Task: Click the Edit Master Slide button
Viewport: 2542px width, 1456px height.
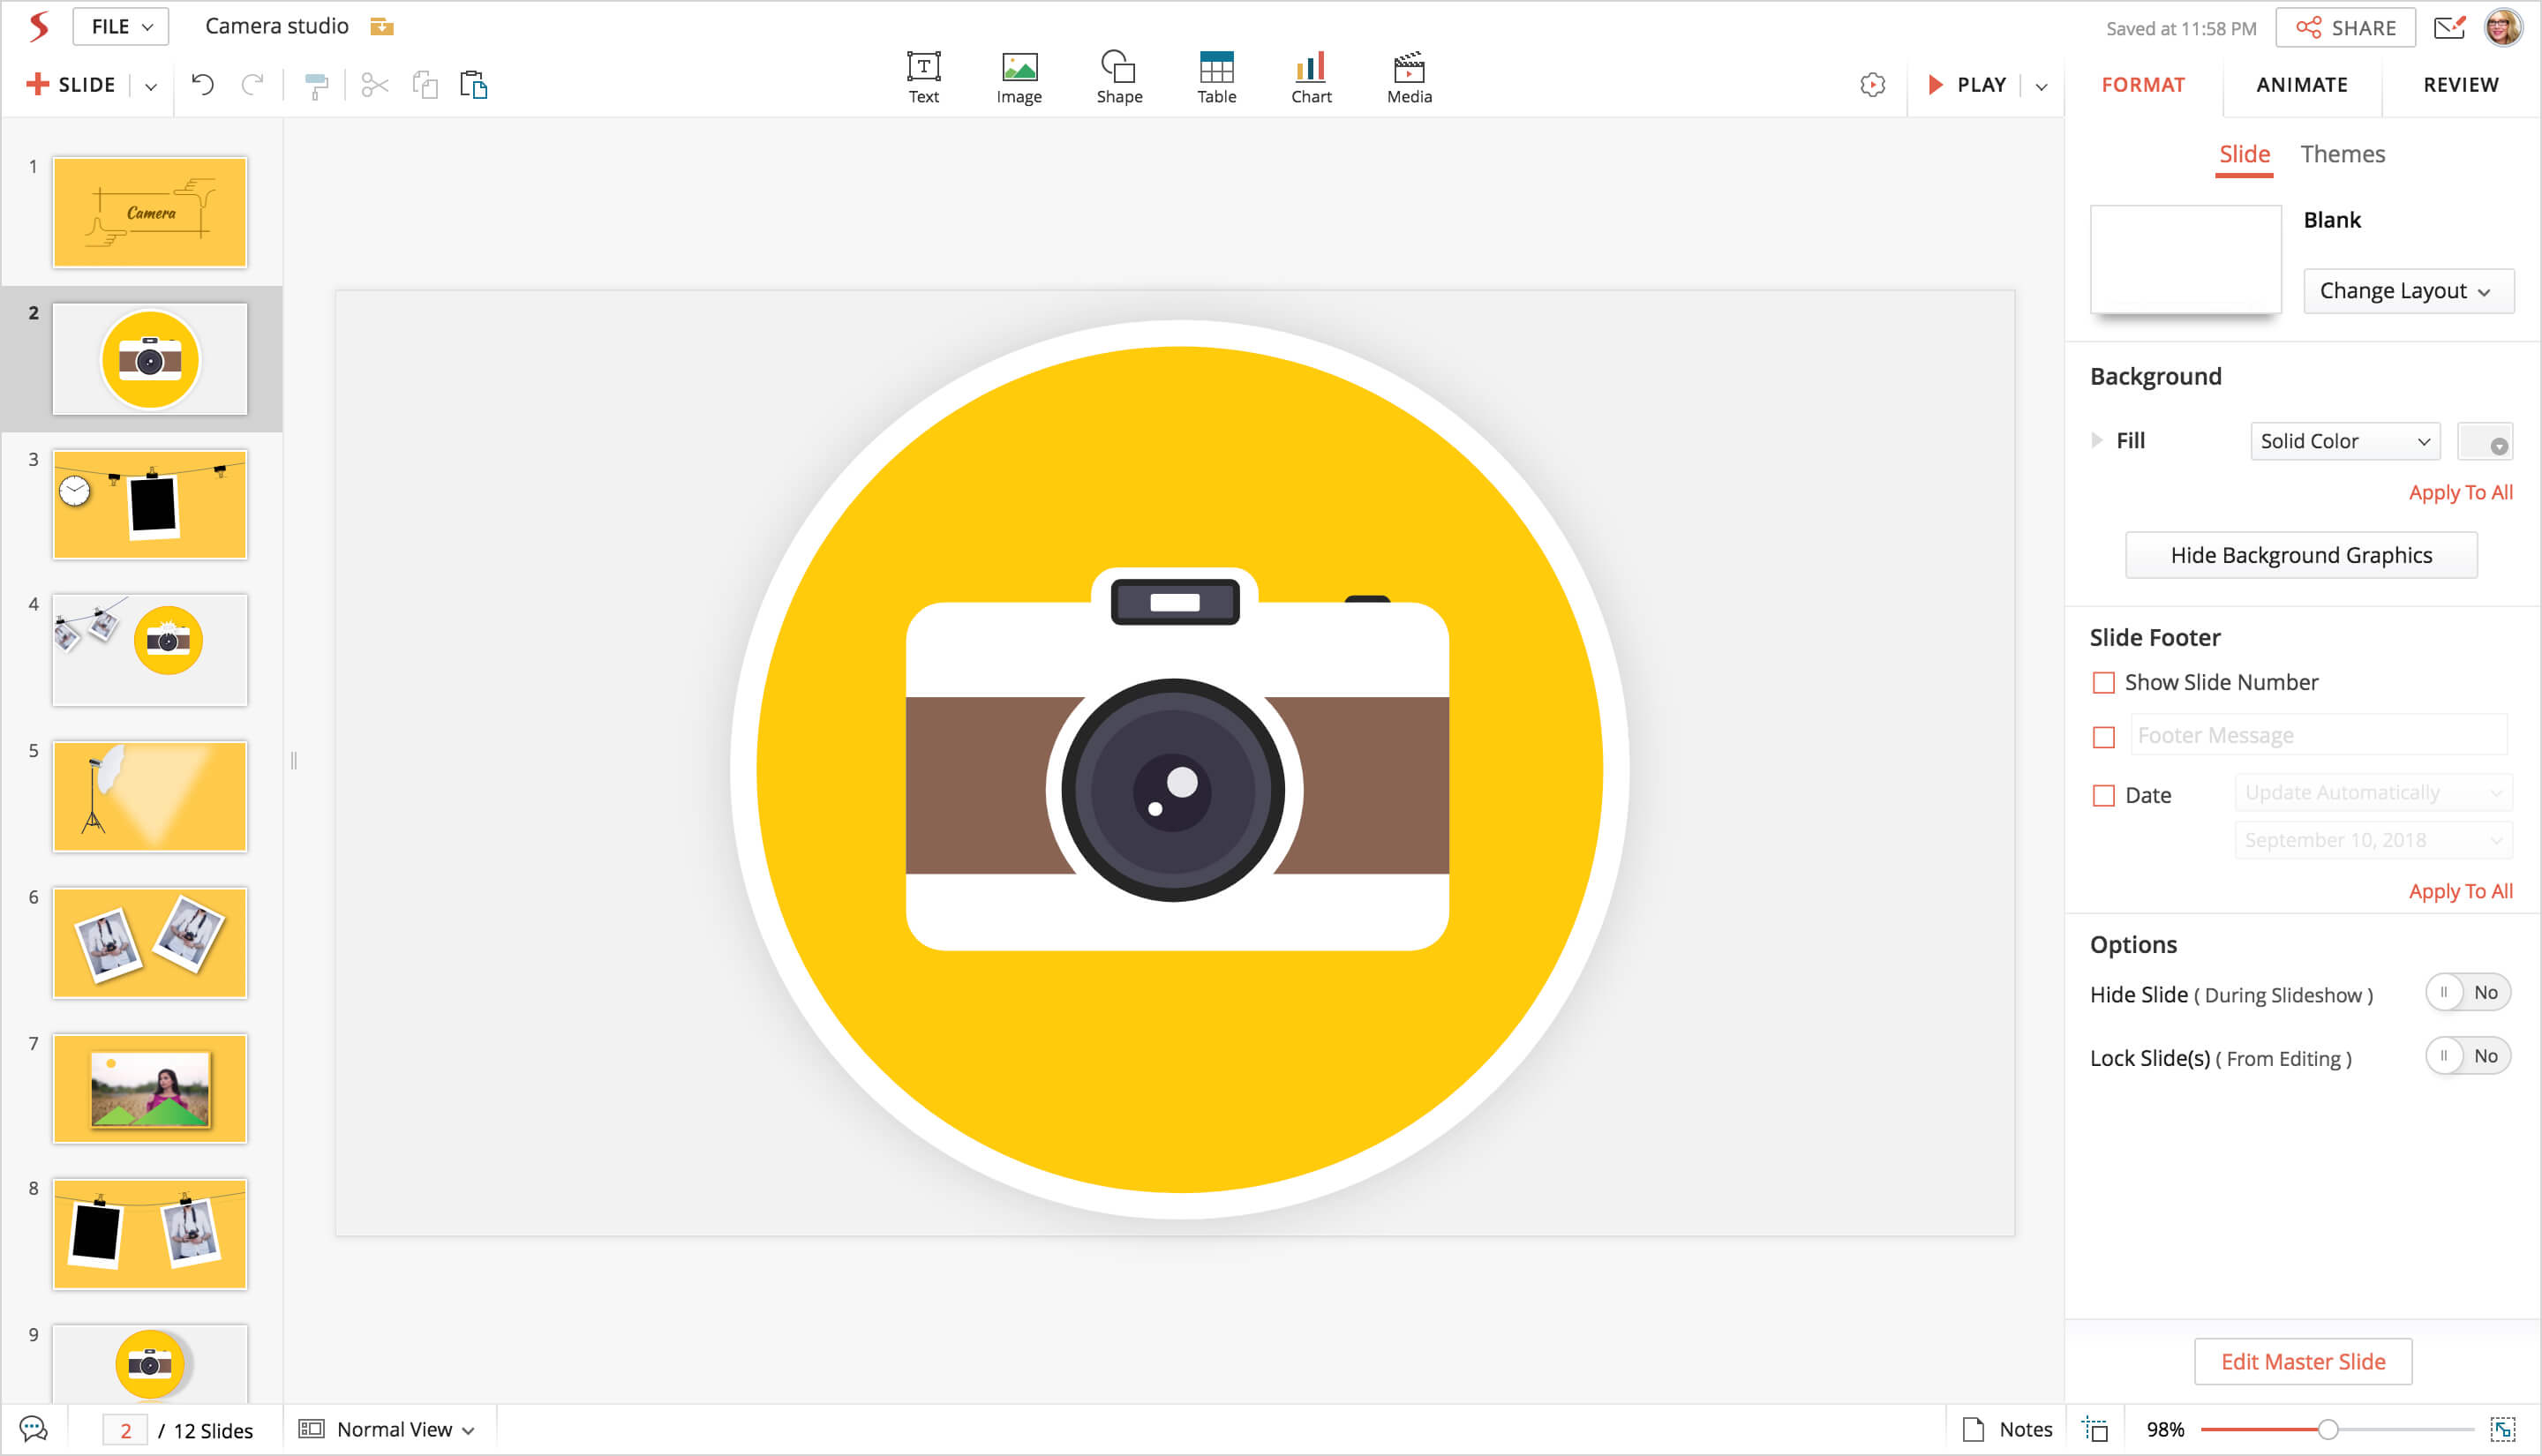Action: pyautogui.click(x=2302, y=1361)
